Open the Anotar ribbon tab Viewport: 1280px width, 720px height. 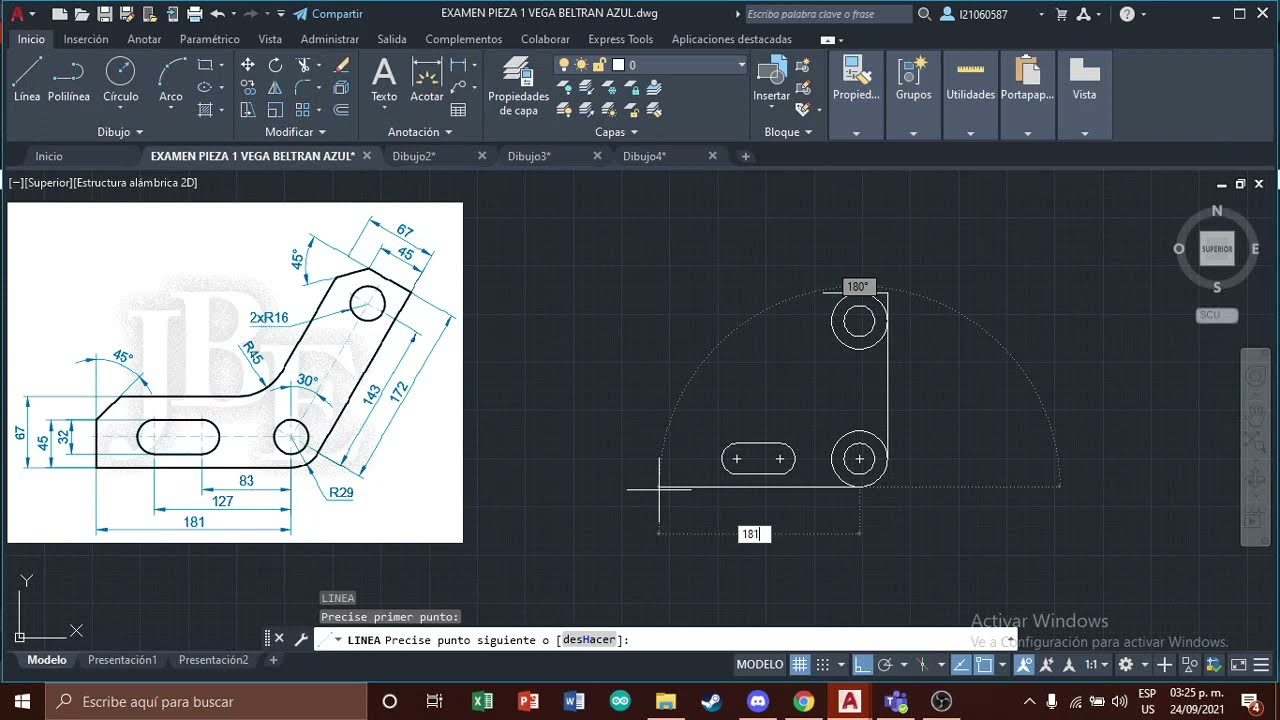144,39
